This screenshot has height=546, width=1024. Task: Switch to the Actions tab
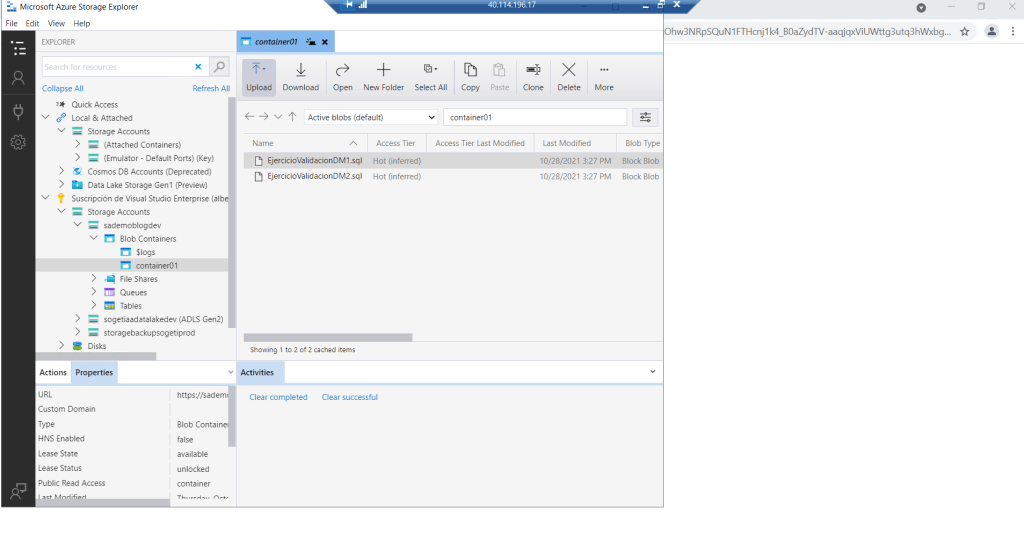[x=53, y=373]
